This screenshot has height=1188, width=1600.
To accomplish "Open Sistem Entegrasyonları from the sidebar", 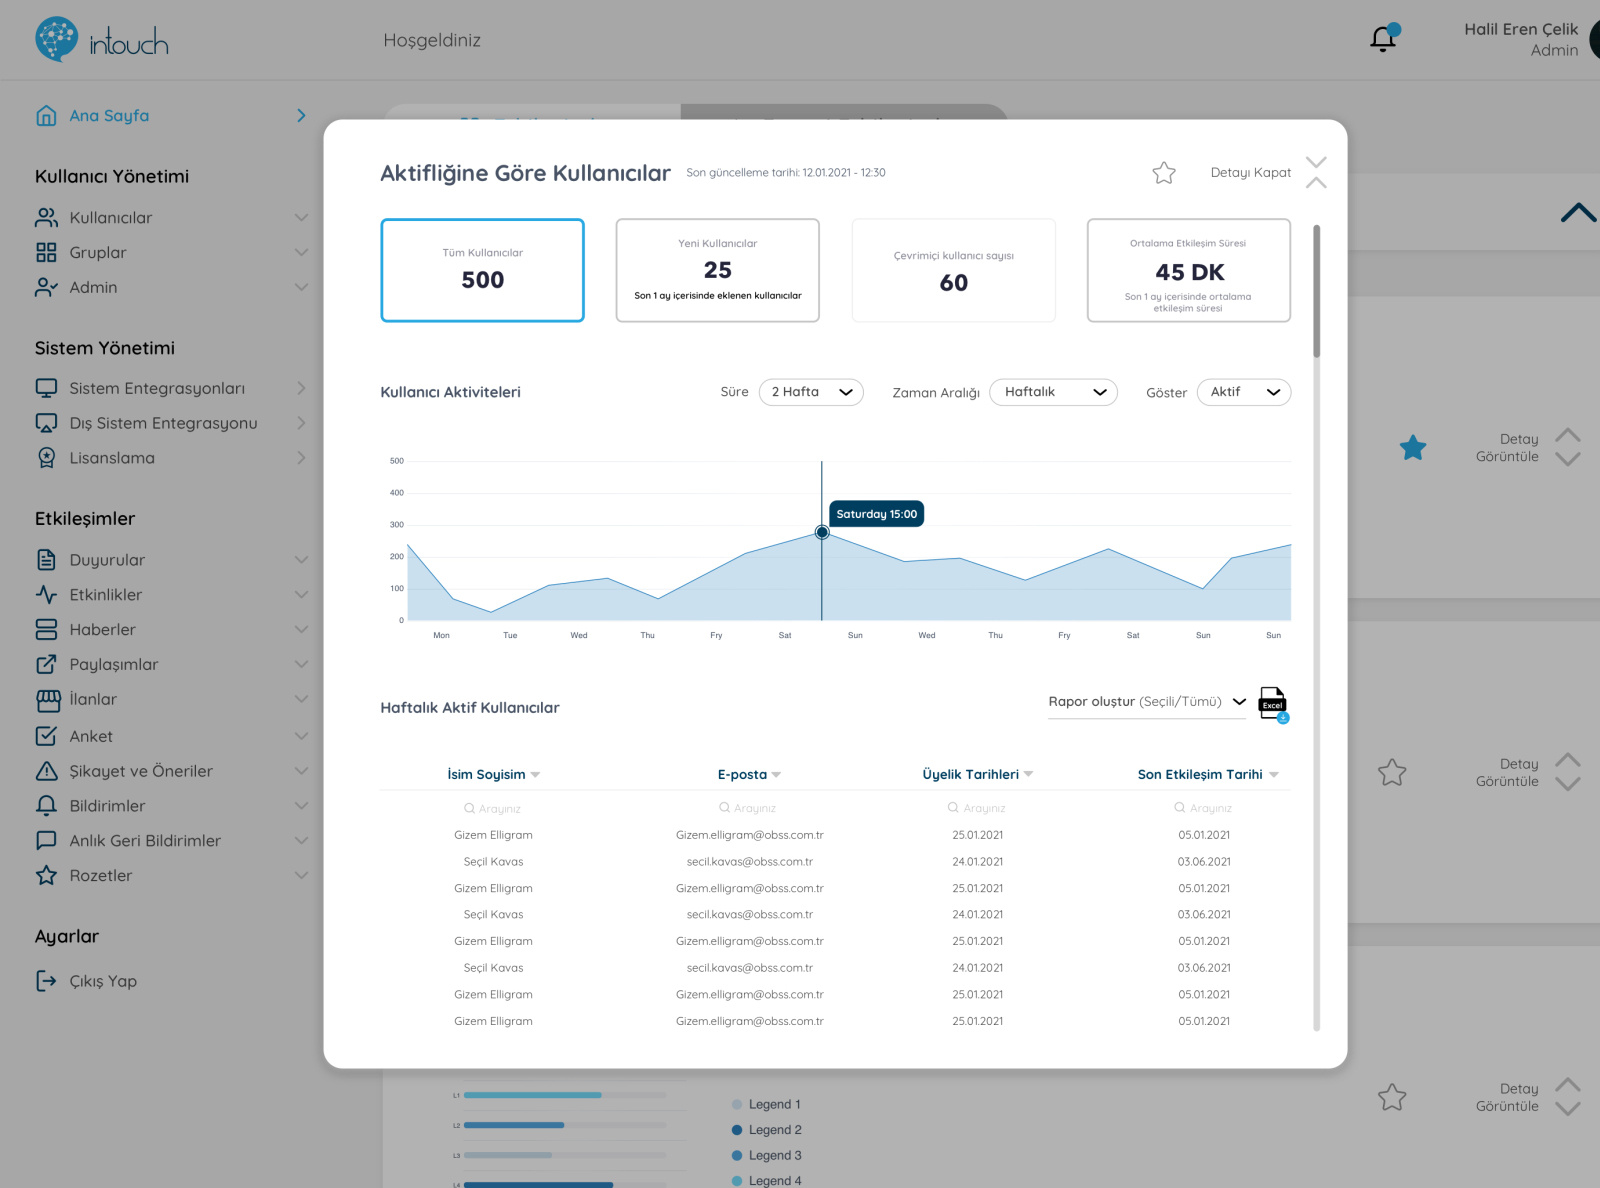I will click(x=158, y=388).
